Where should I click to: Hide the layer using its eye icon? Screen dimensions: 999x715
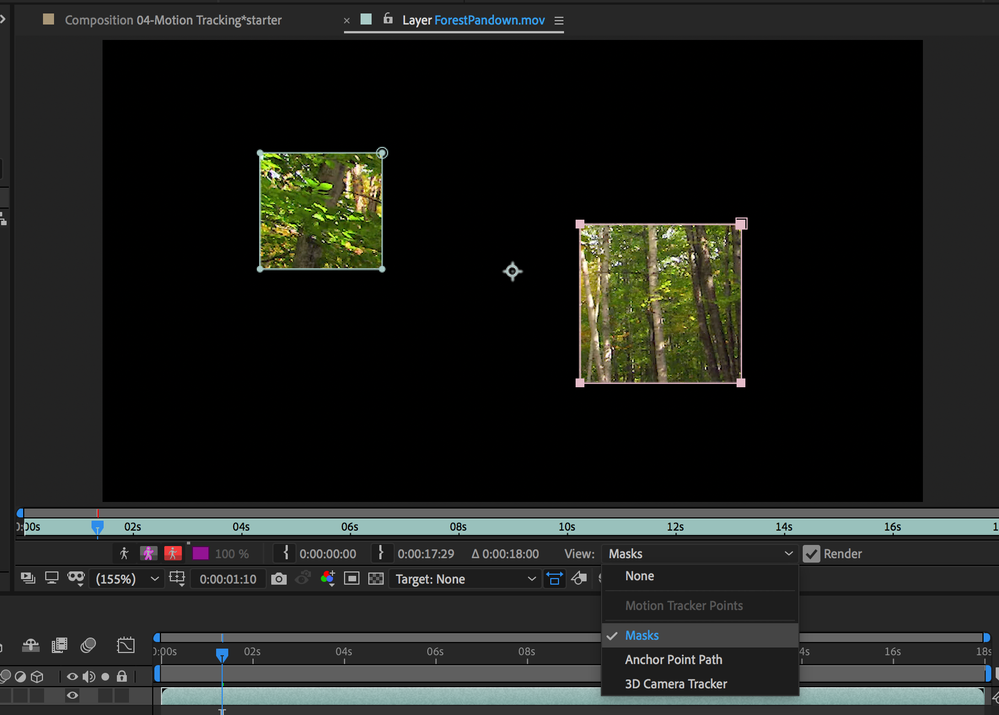[72, 695]
